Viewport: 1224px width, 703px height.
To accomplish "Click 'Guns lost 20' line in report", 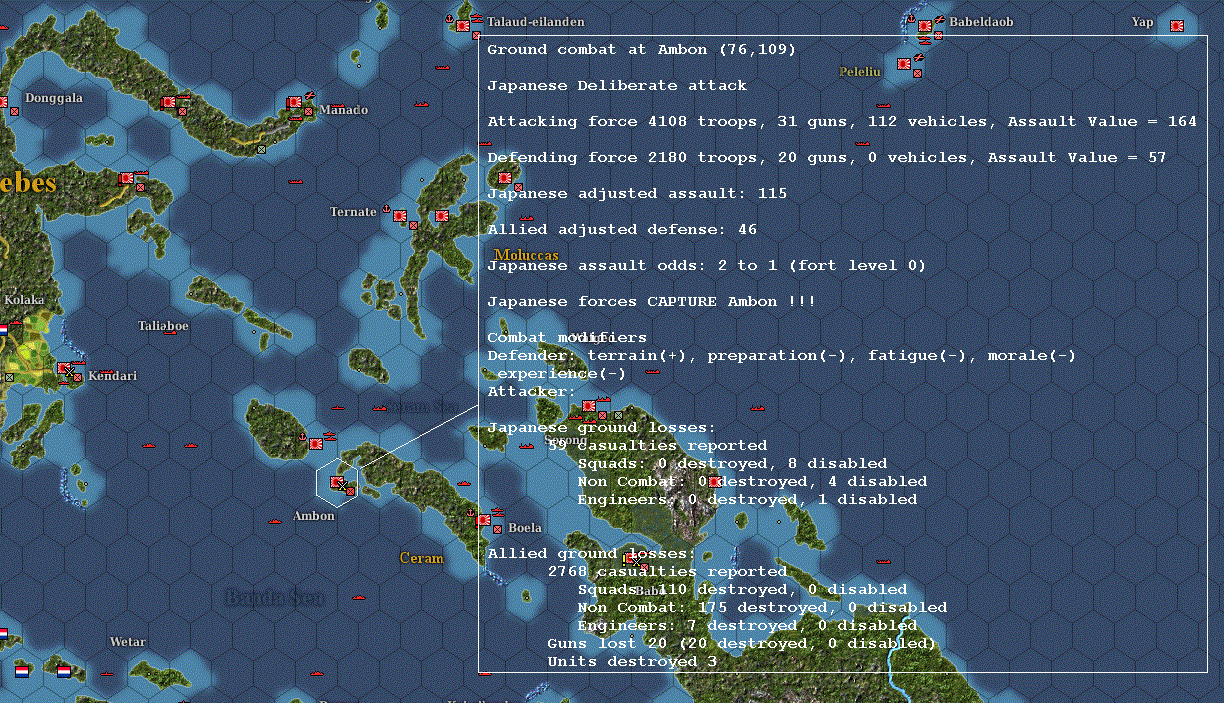I will pyautogui.click(x=741, y=644).
